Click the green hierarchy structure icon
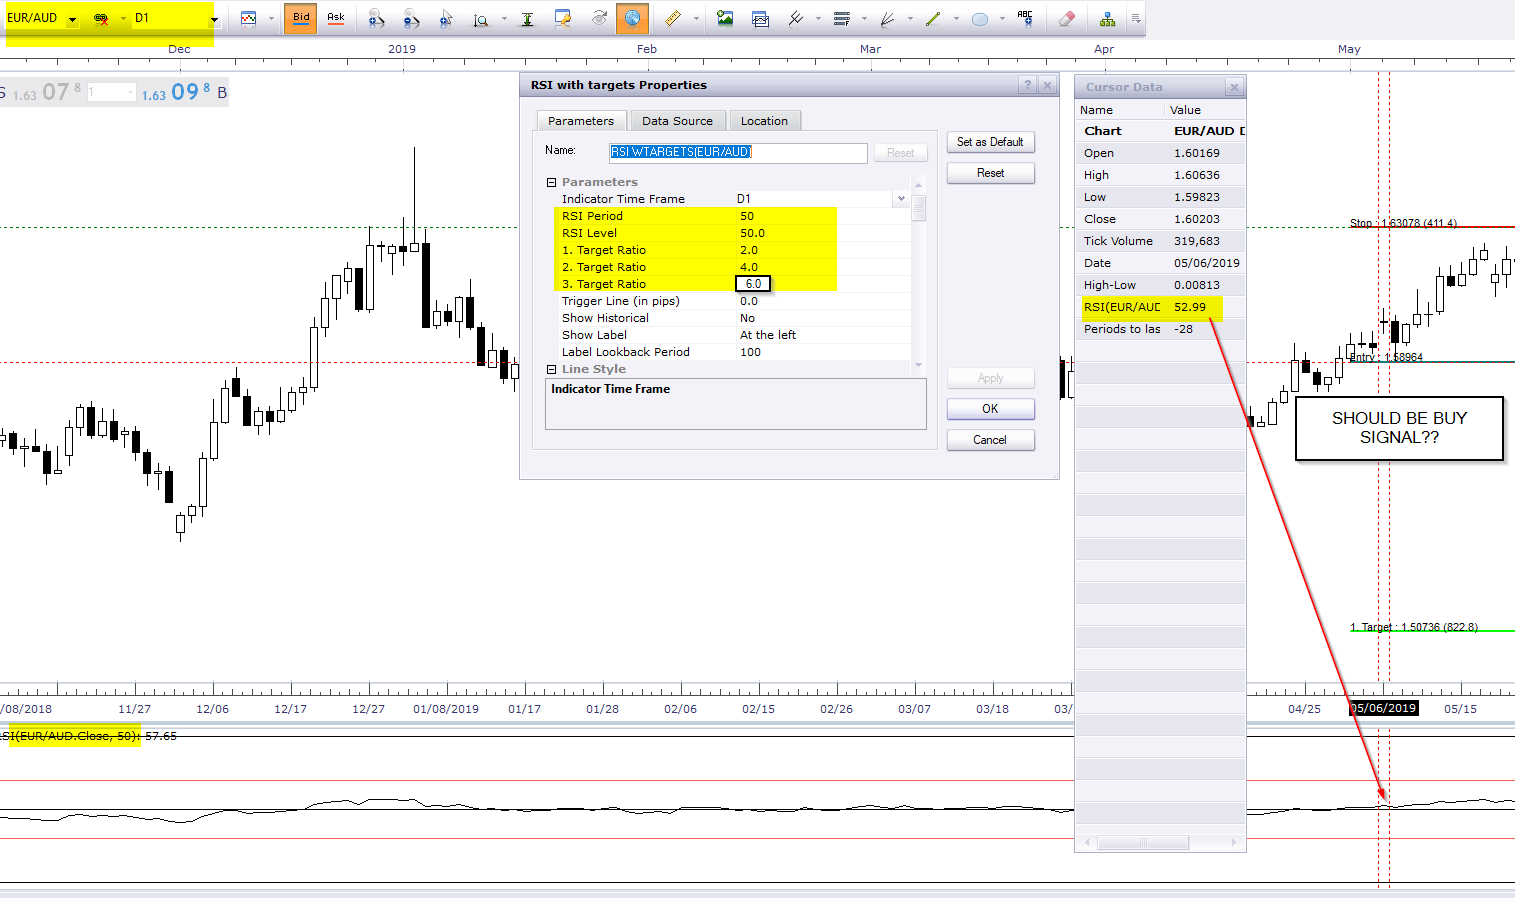Image resolution: width=1515 pixels, height=898 pixels. coord(1107,18)
